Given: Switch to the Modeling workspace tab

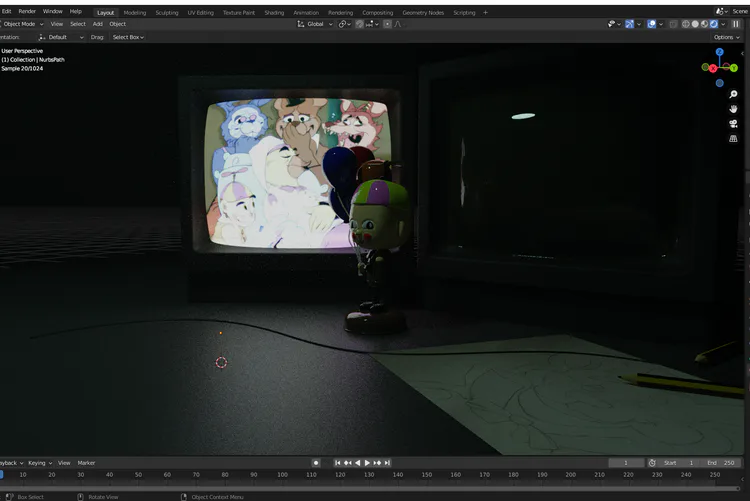Looking at the screenshot, I should pyautogui.click(x=135, y=13).
